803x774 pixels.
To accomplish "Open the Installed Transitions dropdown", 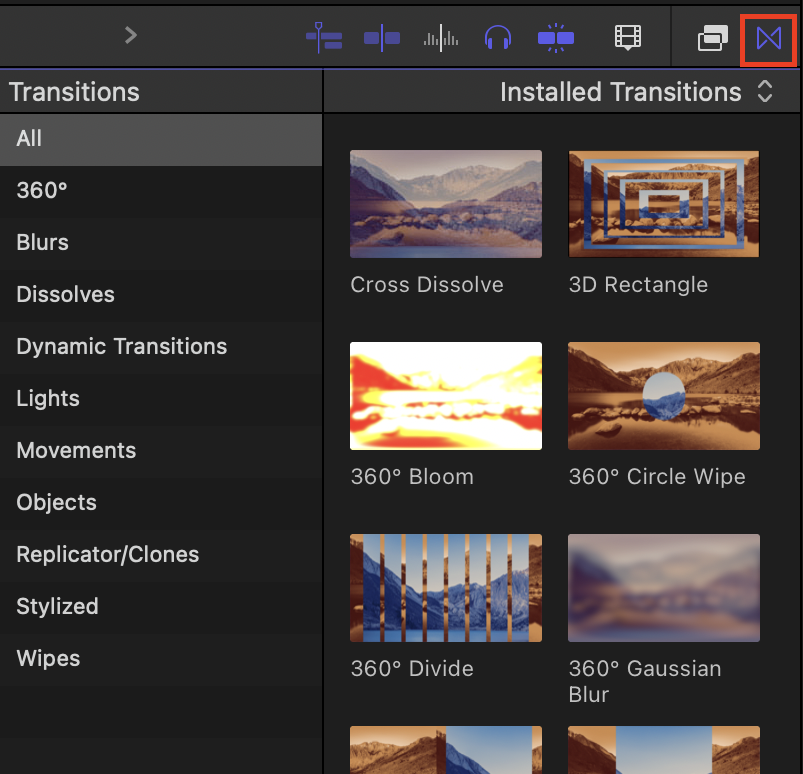I will (637, 92).
